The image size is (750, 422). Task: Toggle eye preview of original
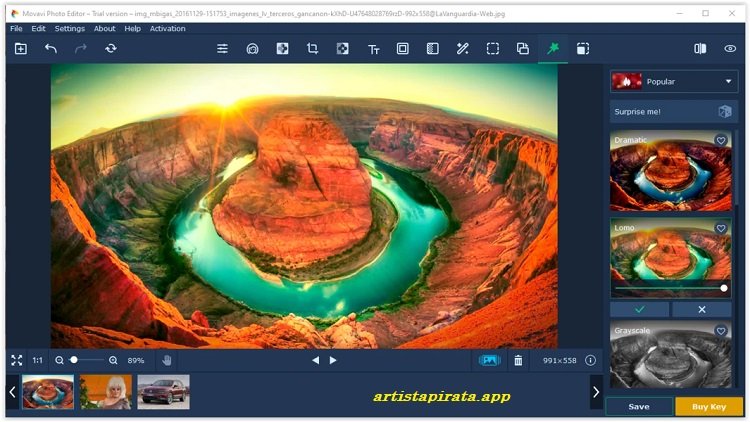pos(730,48)
